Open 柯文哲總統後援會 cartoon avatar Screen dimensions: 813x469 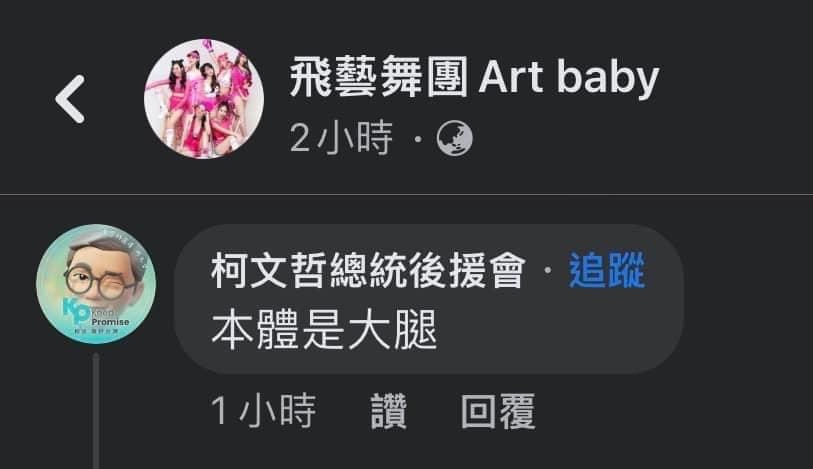(96, 284)
